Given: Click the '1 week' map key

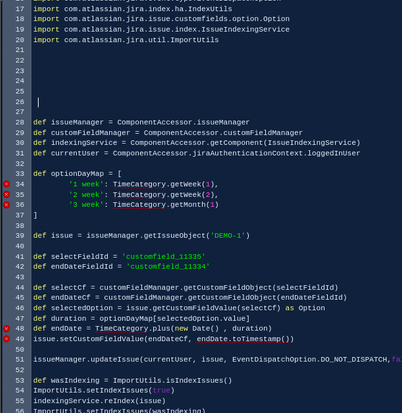Looking at the screenshot, I should [x=86, y=184].
